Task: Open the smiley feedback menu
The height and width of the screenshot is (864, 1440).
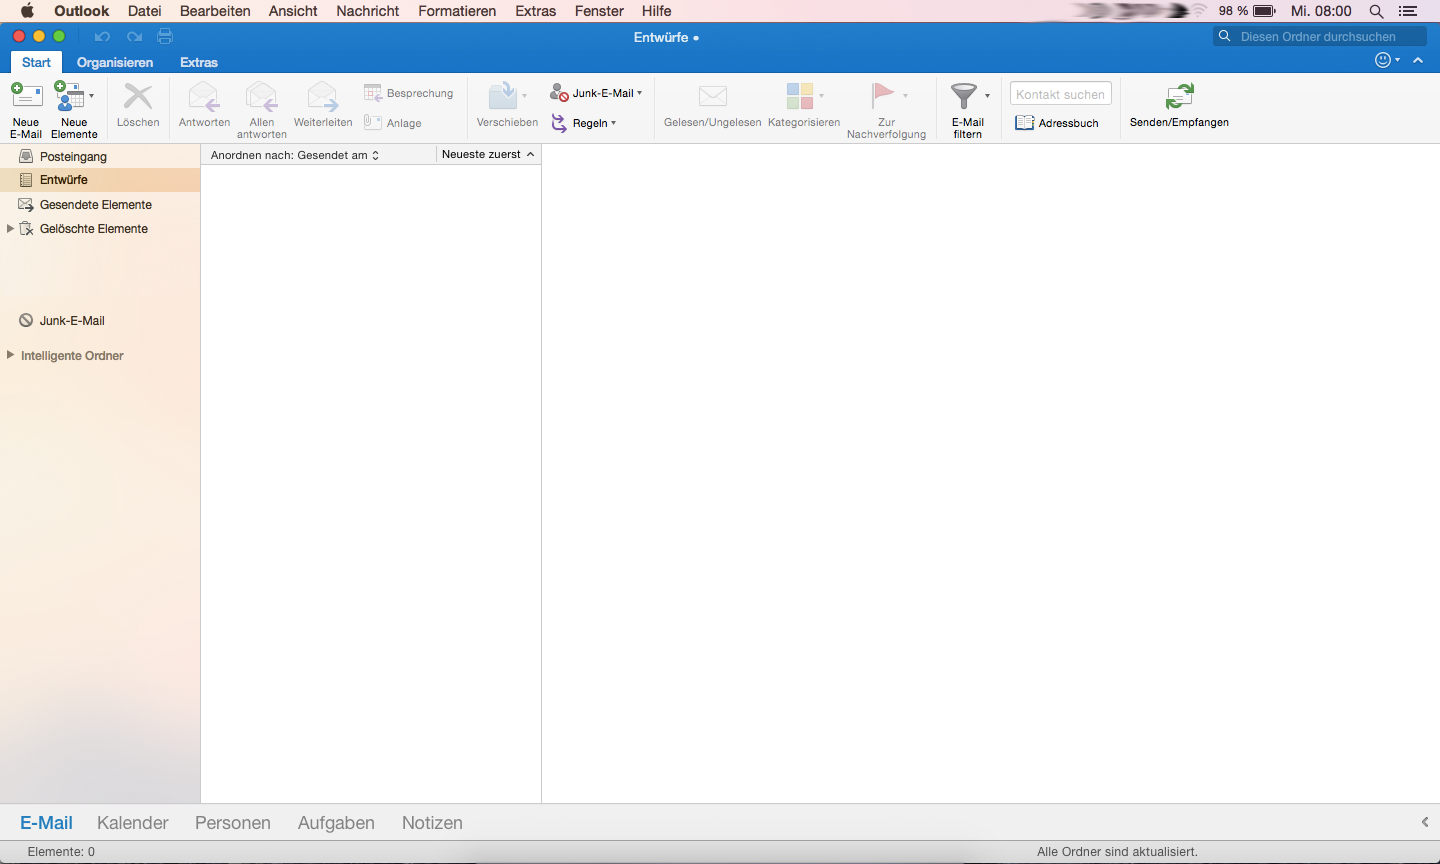Action: coord(1387,60)
